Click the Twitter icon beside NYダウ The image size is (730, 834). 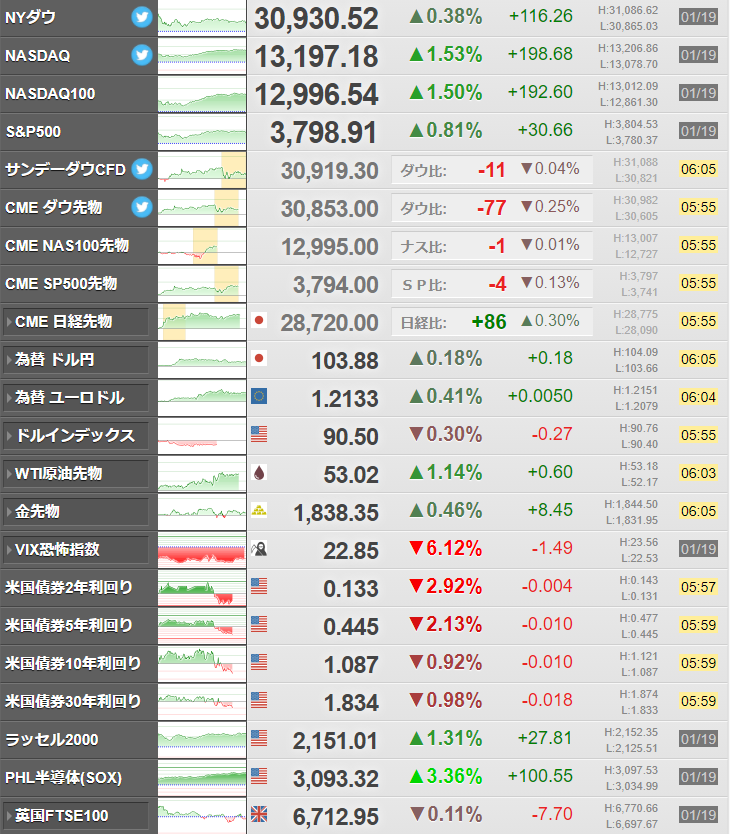click(142, 18)
